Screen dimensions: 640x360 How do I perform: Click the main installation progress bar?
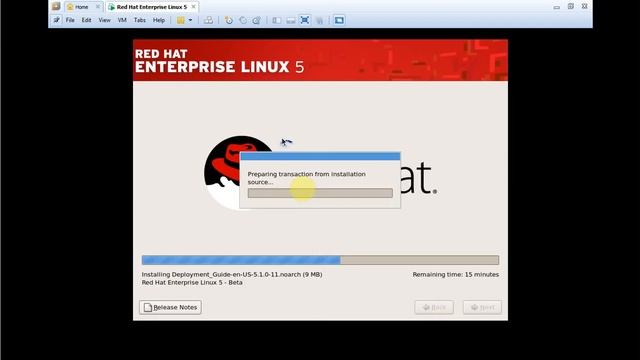[320, 260]
